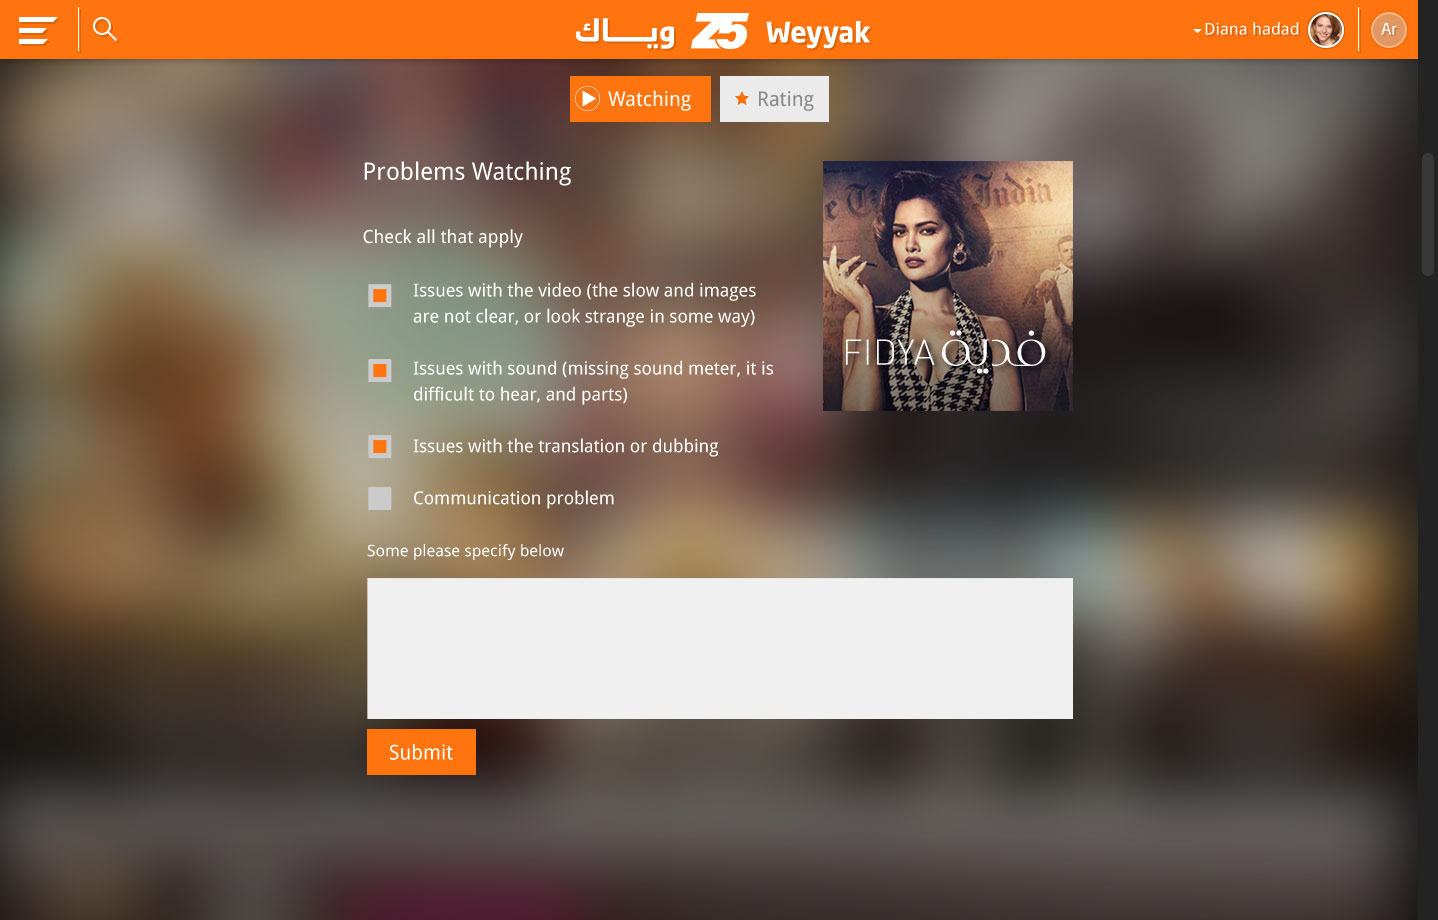Viewport: 1438px width, 920px height.
Task: Click the play icon in Watching tab
Action: [x=588, y=99]
